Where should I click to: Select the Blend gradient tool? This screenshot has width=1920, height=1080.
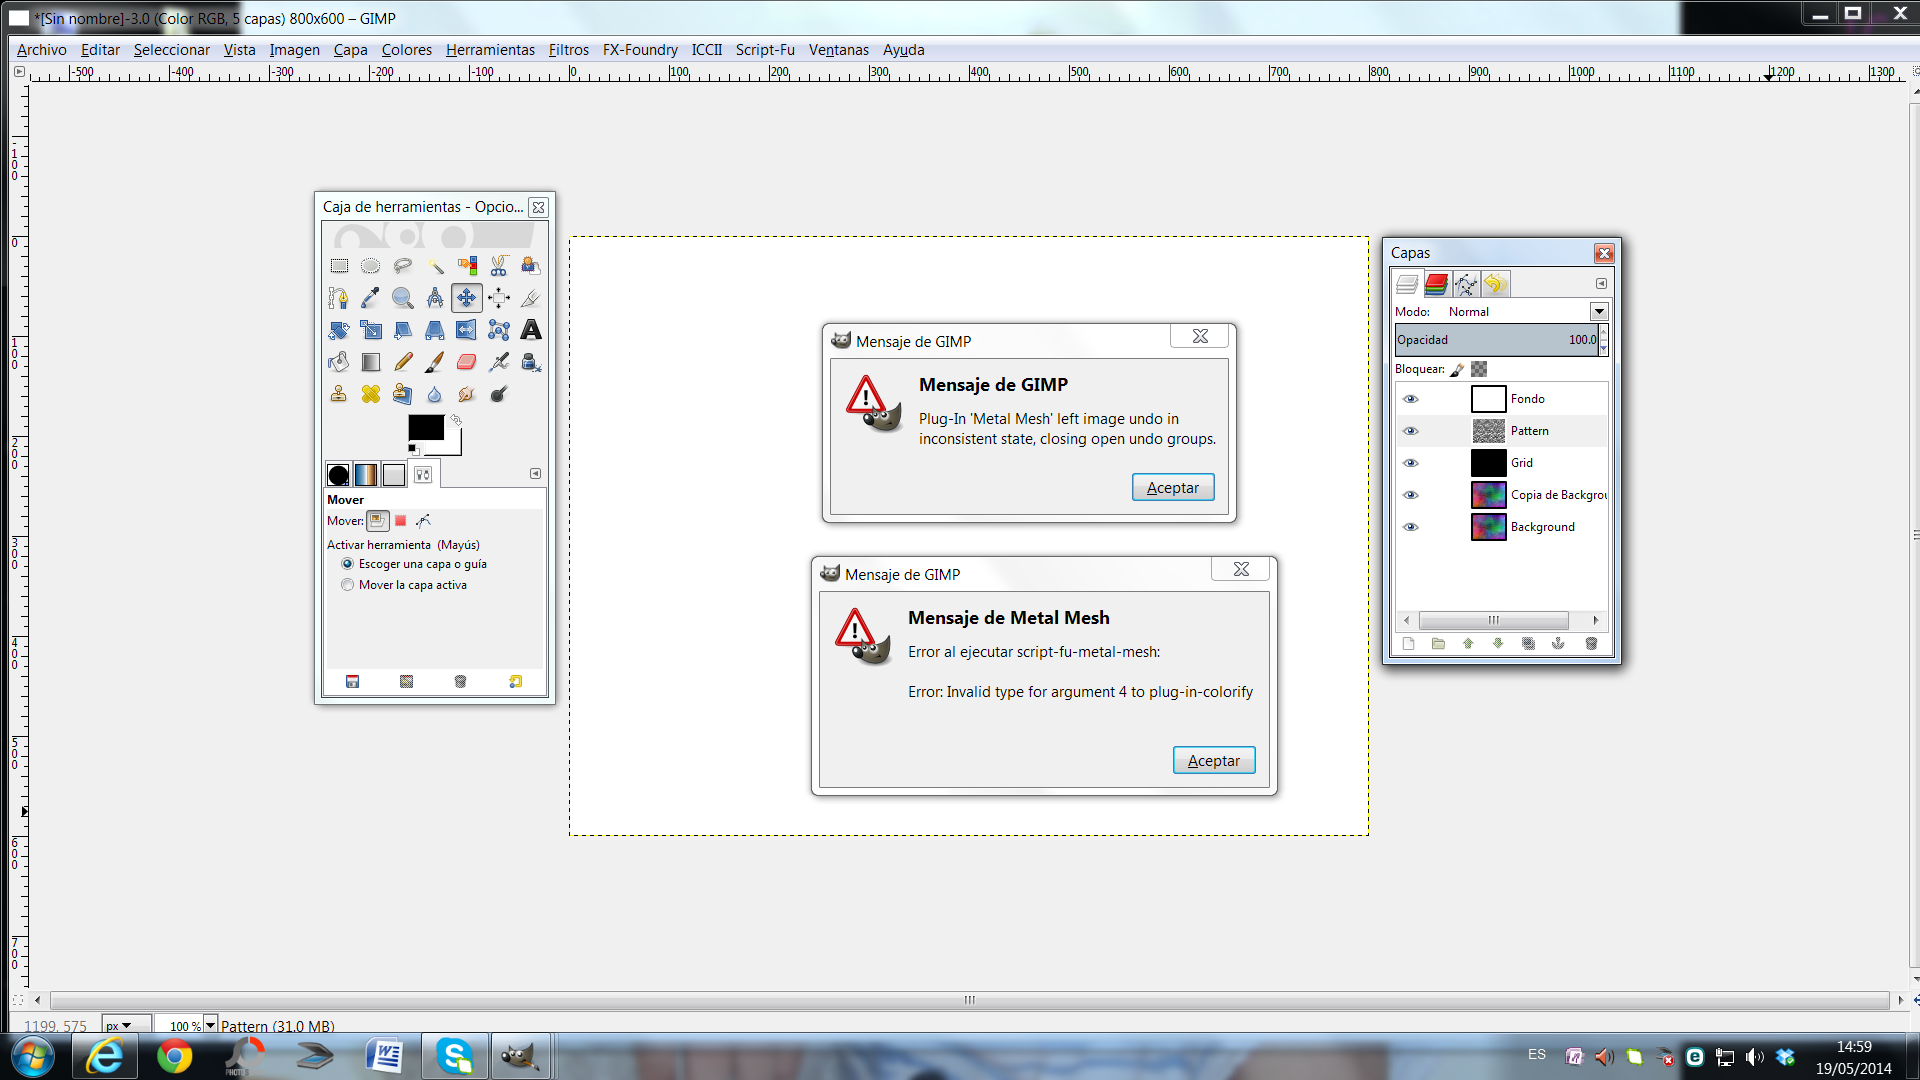tap(371, 362)
